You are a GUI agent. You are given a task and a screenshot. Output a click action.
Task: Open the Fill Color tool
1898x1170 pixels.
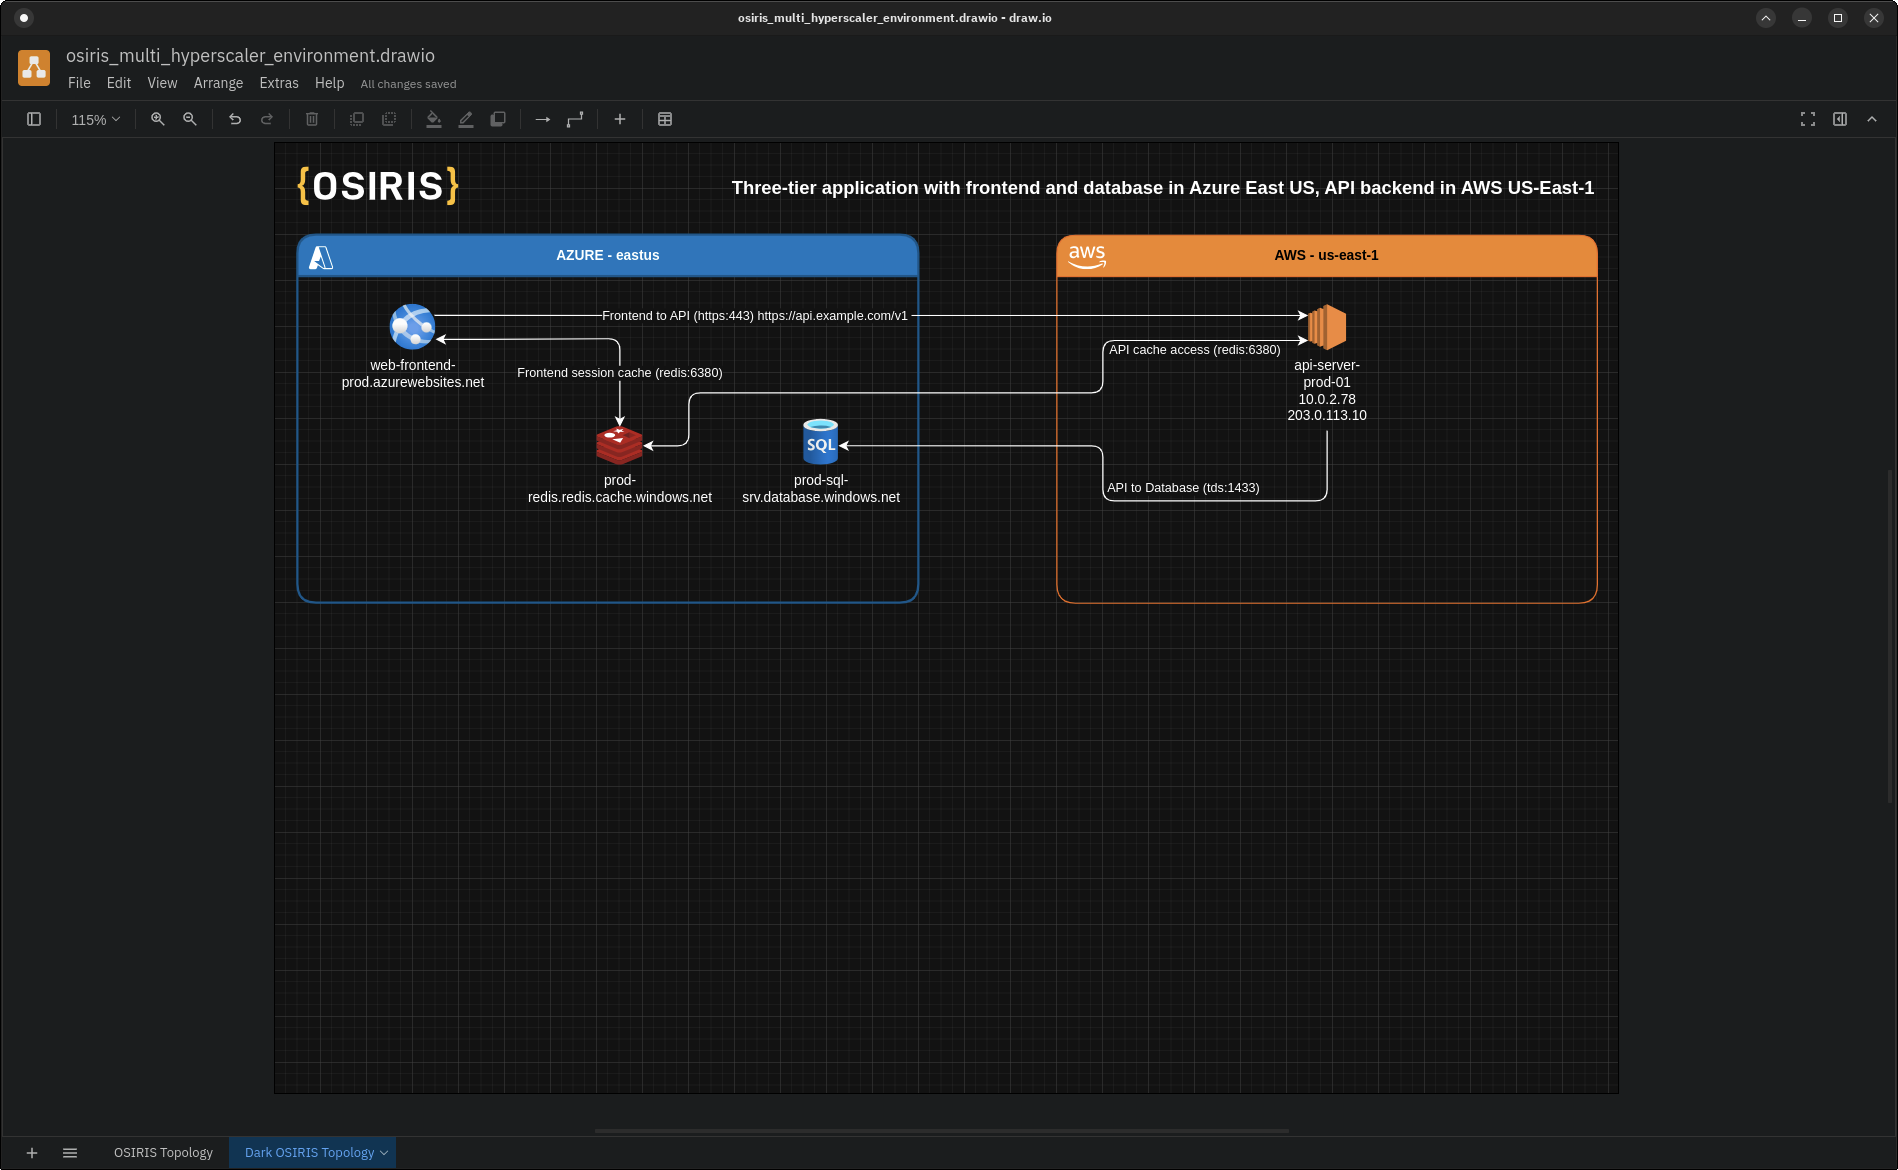coord(434,119)
